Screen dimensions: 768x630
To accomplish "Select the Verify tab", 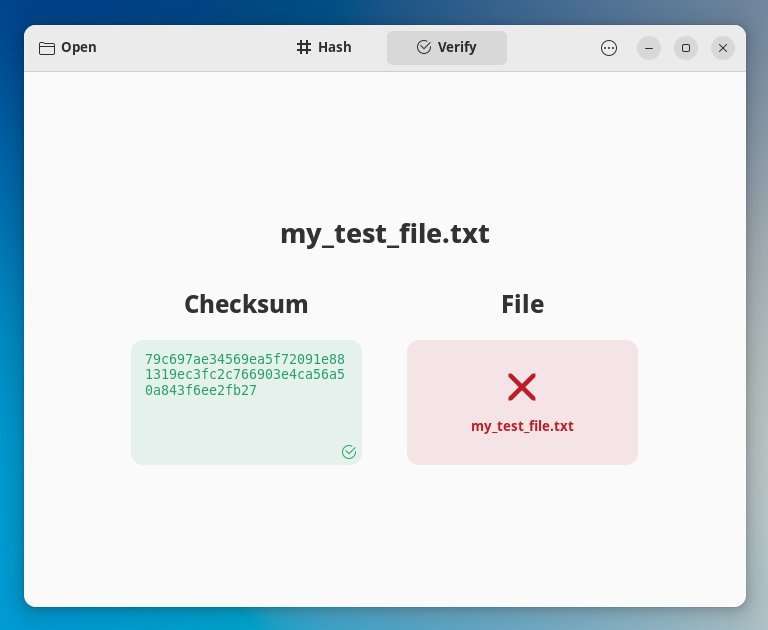I will 447,47.
